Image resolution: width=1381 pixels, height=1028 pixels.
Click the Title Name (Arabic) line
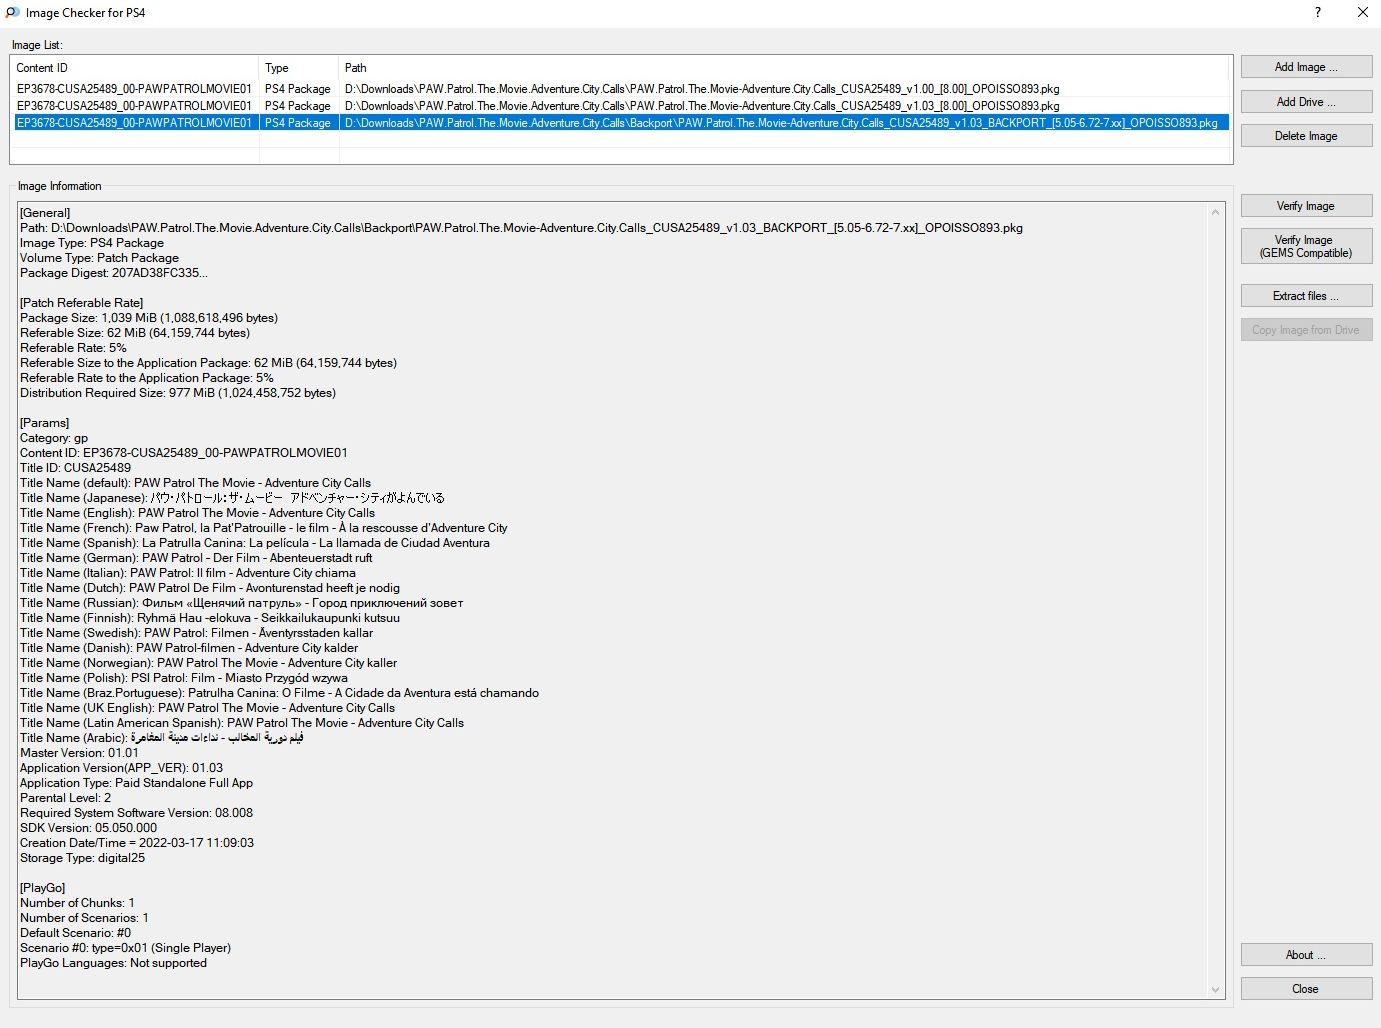(162, 738)
